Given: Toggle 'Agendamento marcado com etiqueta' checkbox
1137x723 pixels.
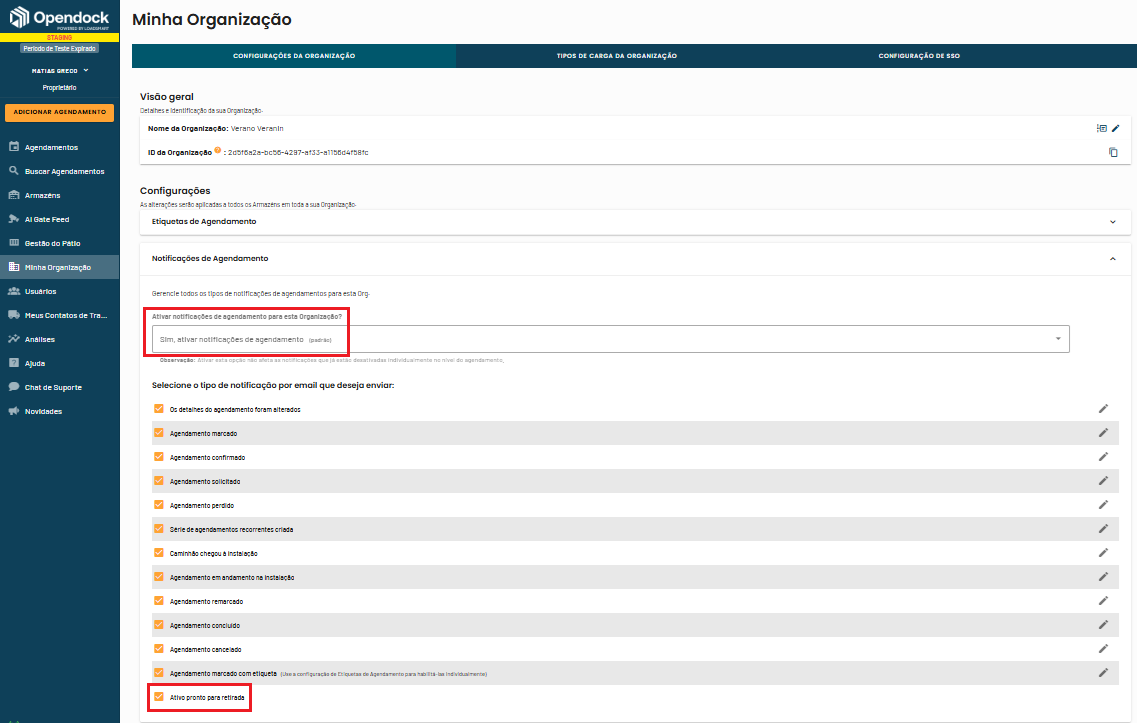Looking at the screenshot, I should pos(159,672).
